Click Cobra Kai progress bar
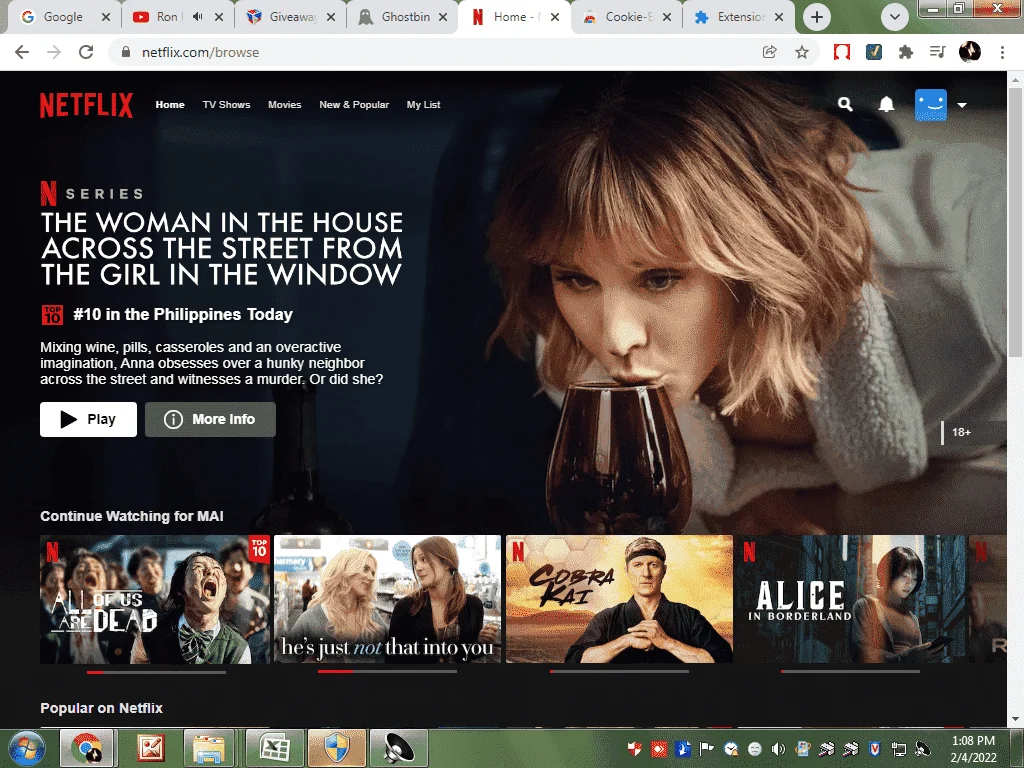Image resolution: width=1024 pixels, height=768 pixels. 619,671
